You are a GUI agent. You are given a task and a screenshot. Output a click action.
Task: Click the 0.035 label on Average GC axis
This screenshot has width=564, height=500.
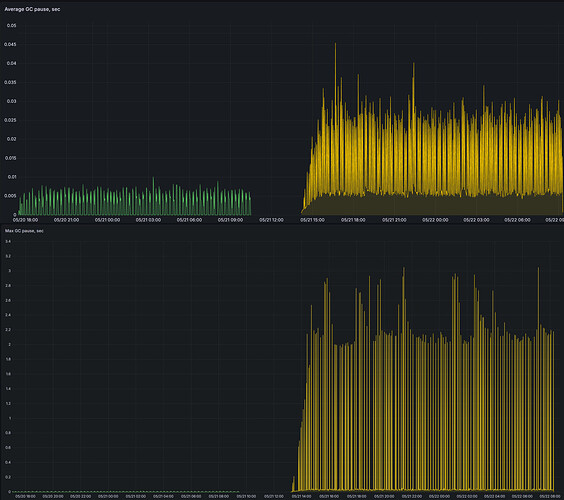pyautogui.click(x=10, y=82)
